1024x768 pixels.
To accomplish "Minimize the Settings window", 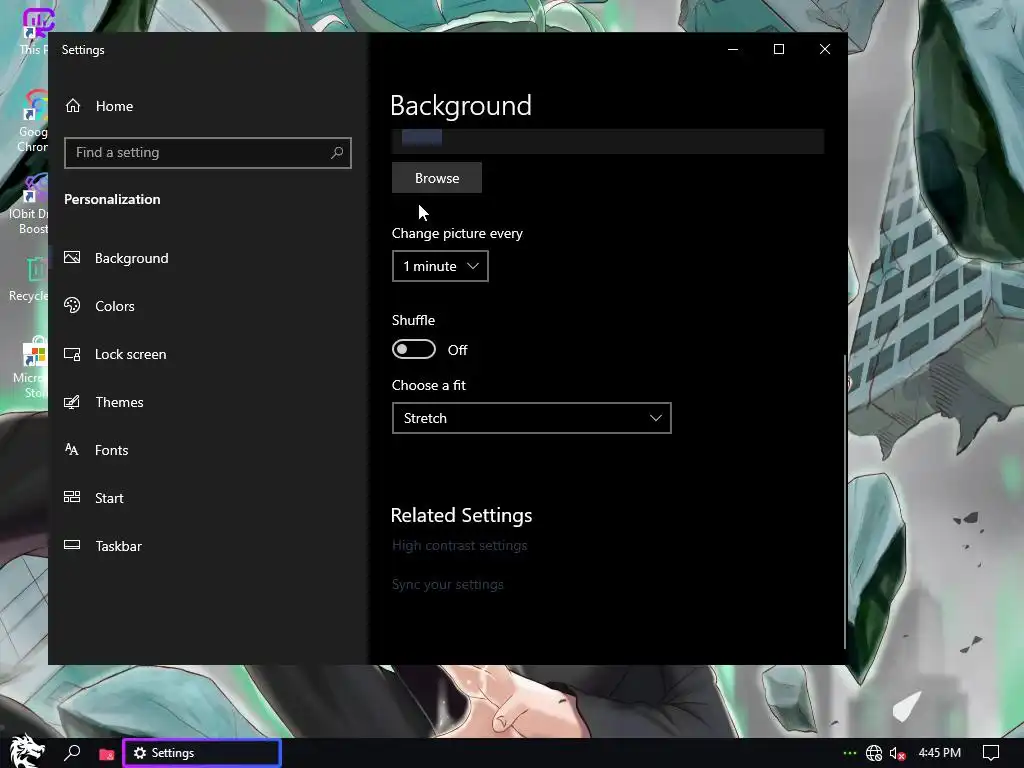I will [x=733, y=50].
